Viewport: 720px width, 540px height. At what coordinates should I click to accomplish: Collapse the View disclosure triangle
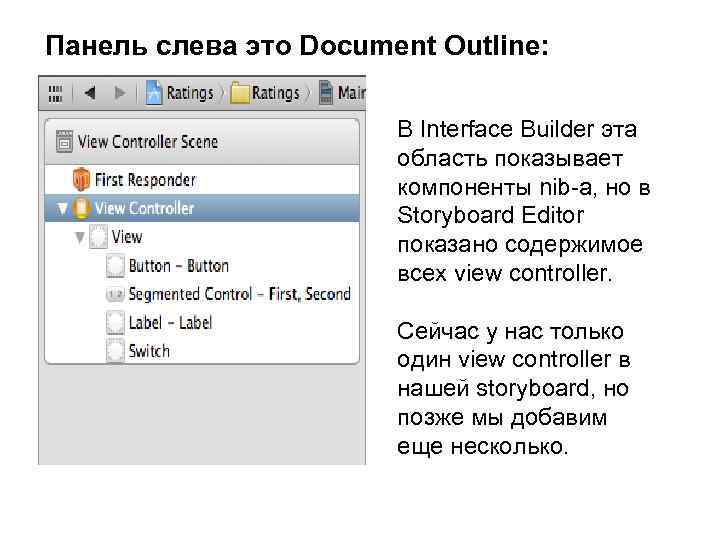click(80, 237)
